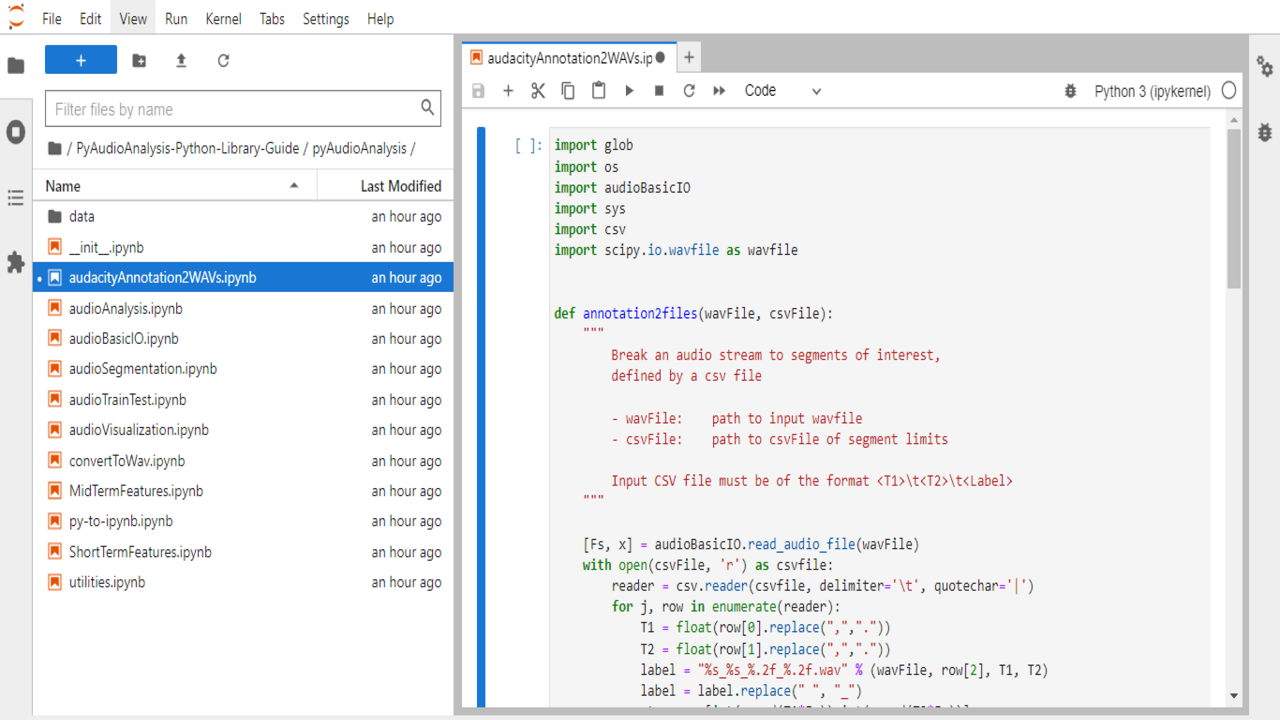The image size is (1280, 720).
Task: Open the cell type Code dropdown
Action: (782, 91)
